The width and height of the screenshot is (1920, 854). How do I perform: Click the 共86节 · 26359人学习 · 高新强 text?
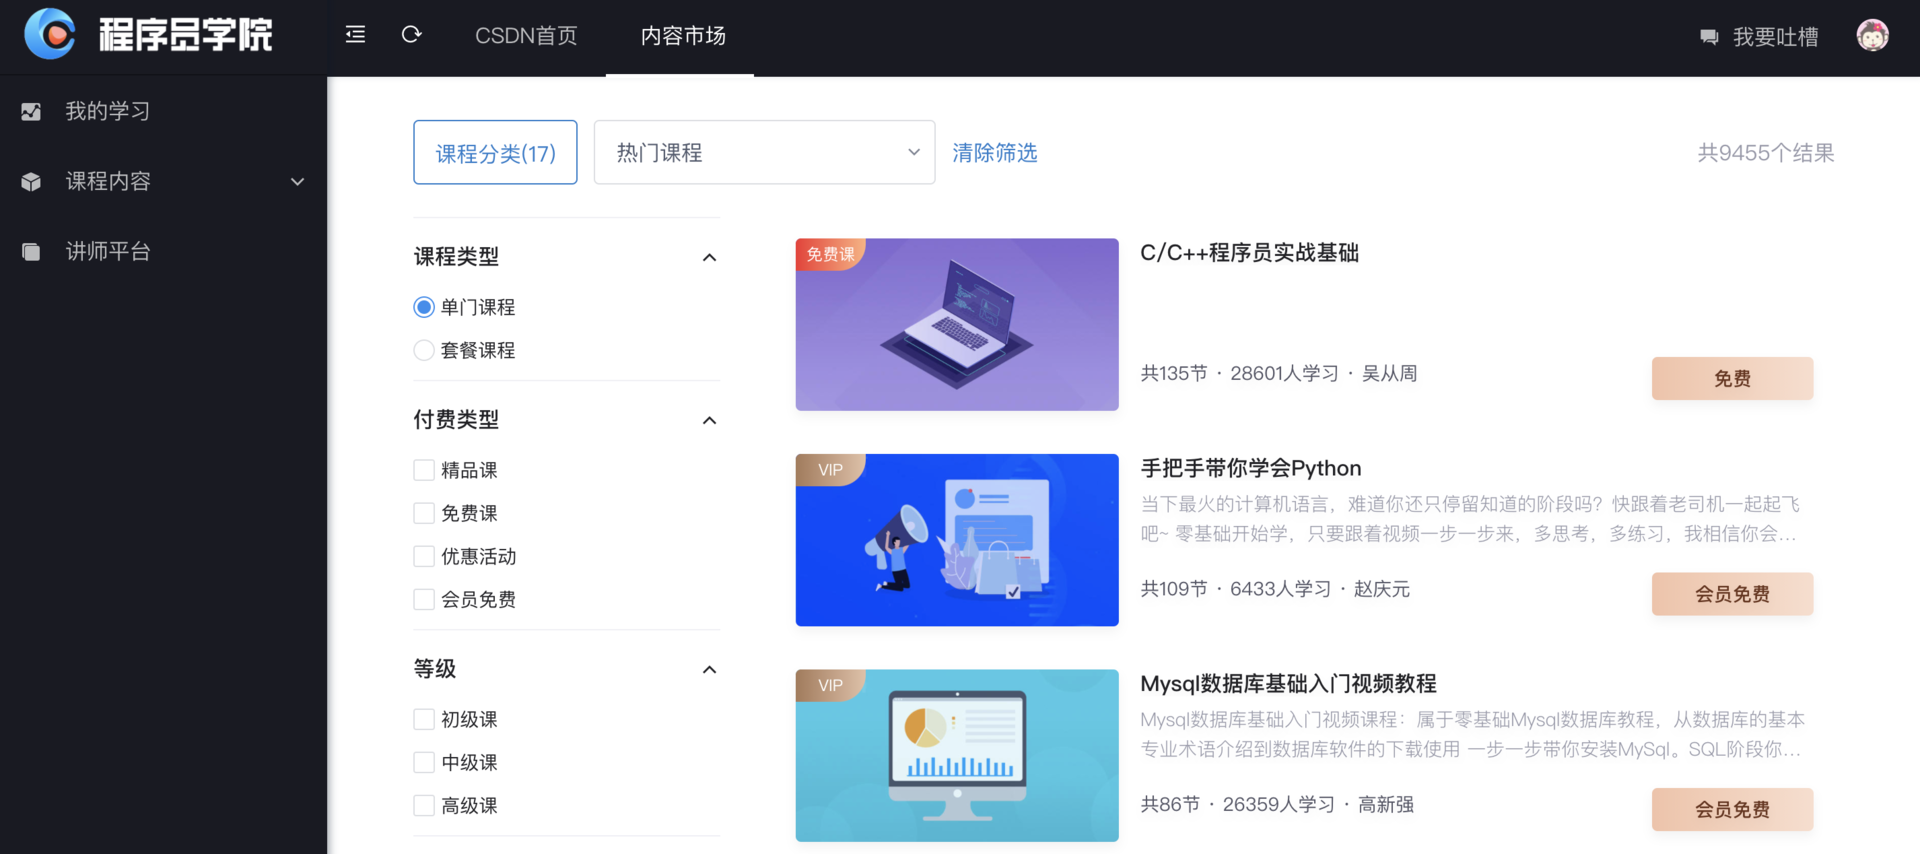[x=1277, y=804]
